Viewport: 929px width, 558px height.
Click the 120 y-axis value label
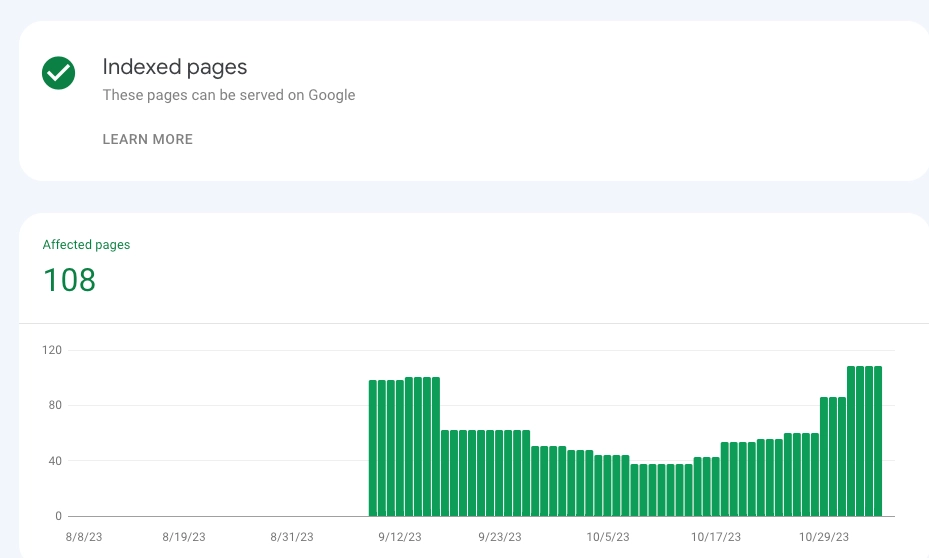(x=52, y=350)
